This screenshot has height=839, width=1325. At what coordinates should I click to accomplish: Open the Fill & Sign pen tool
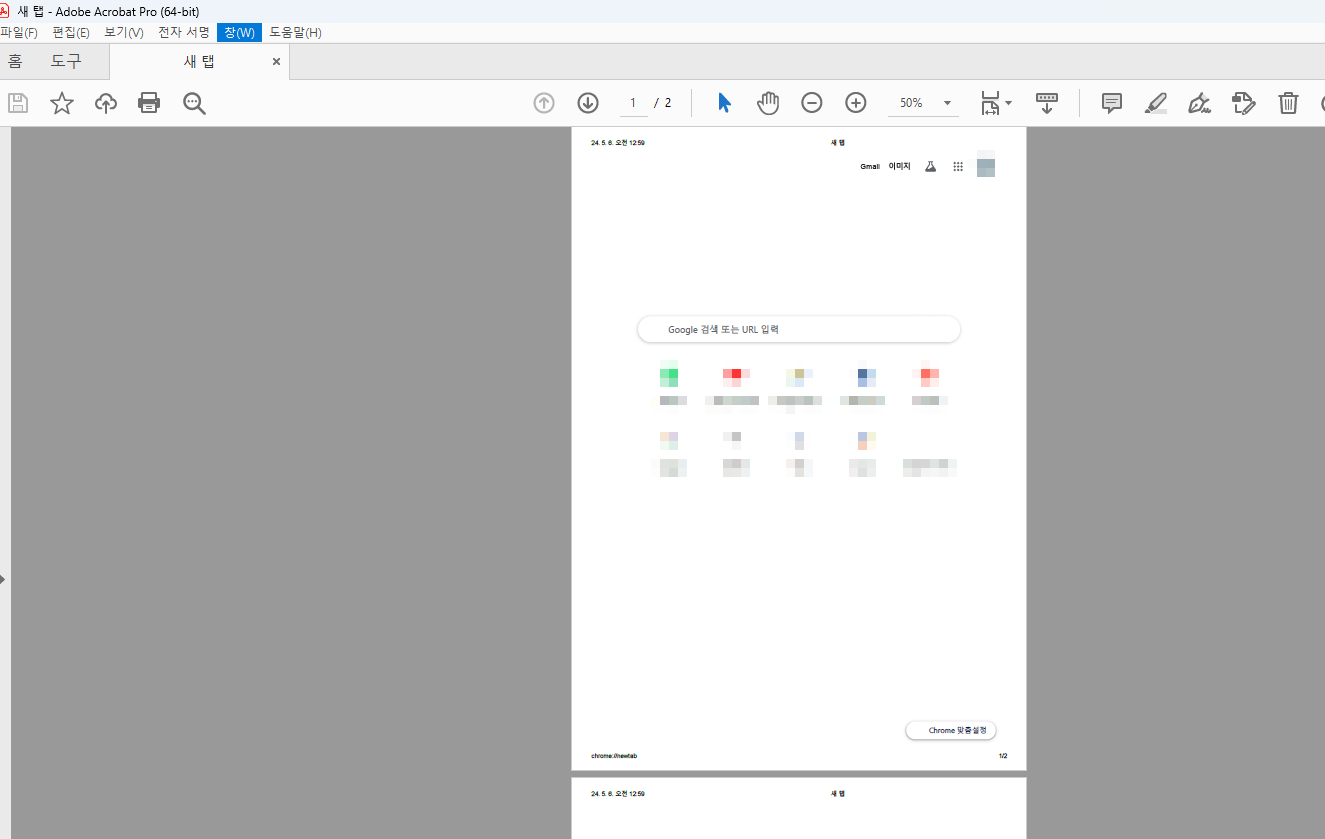point(1199,102)
